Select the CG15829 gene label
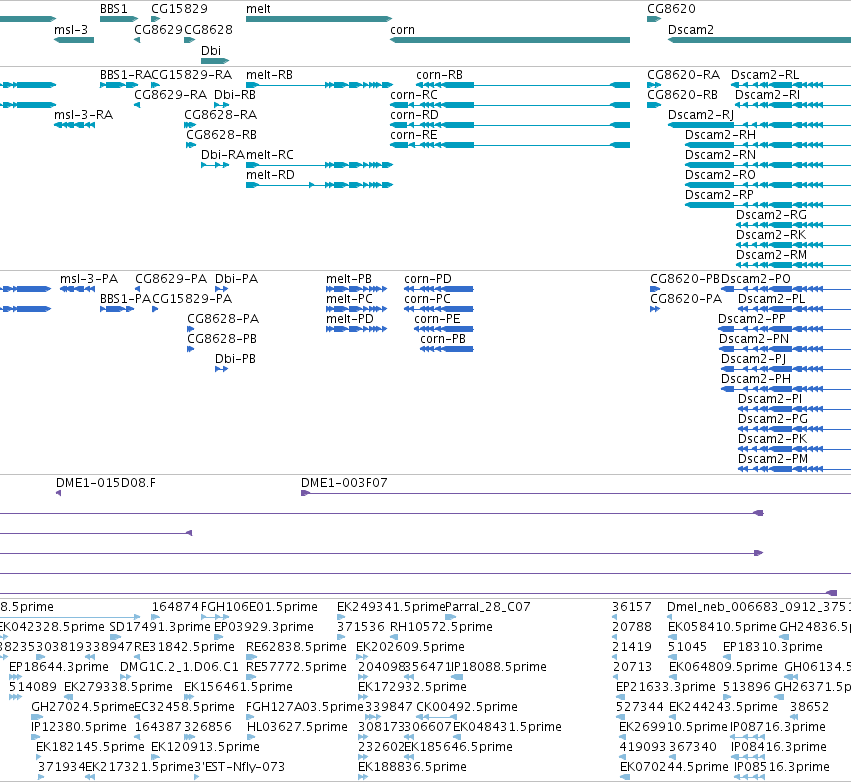The image size is (851, 782). pos(179,9)
